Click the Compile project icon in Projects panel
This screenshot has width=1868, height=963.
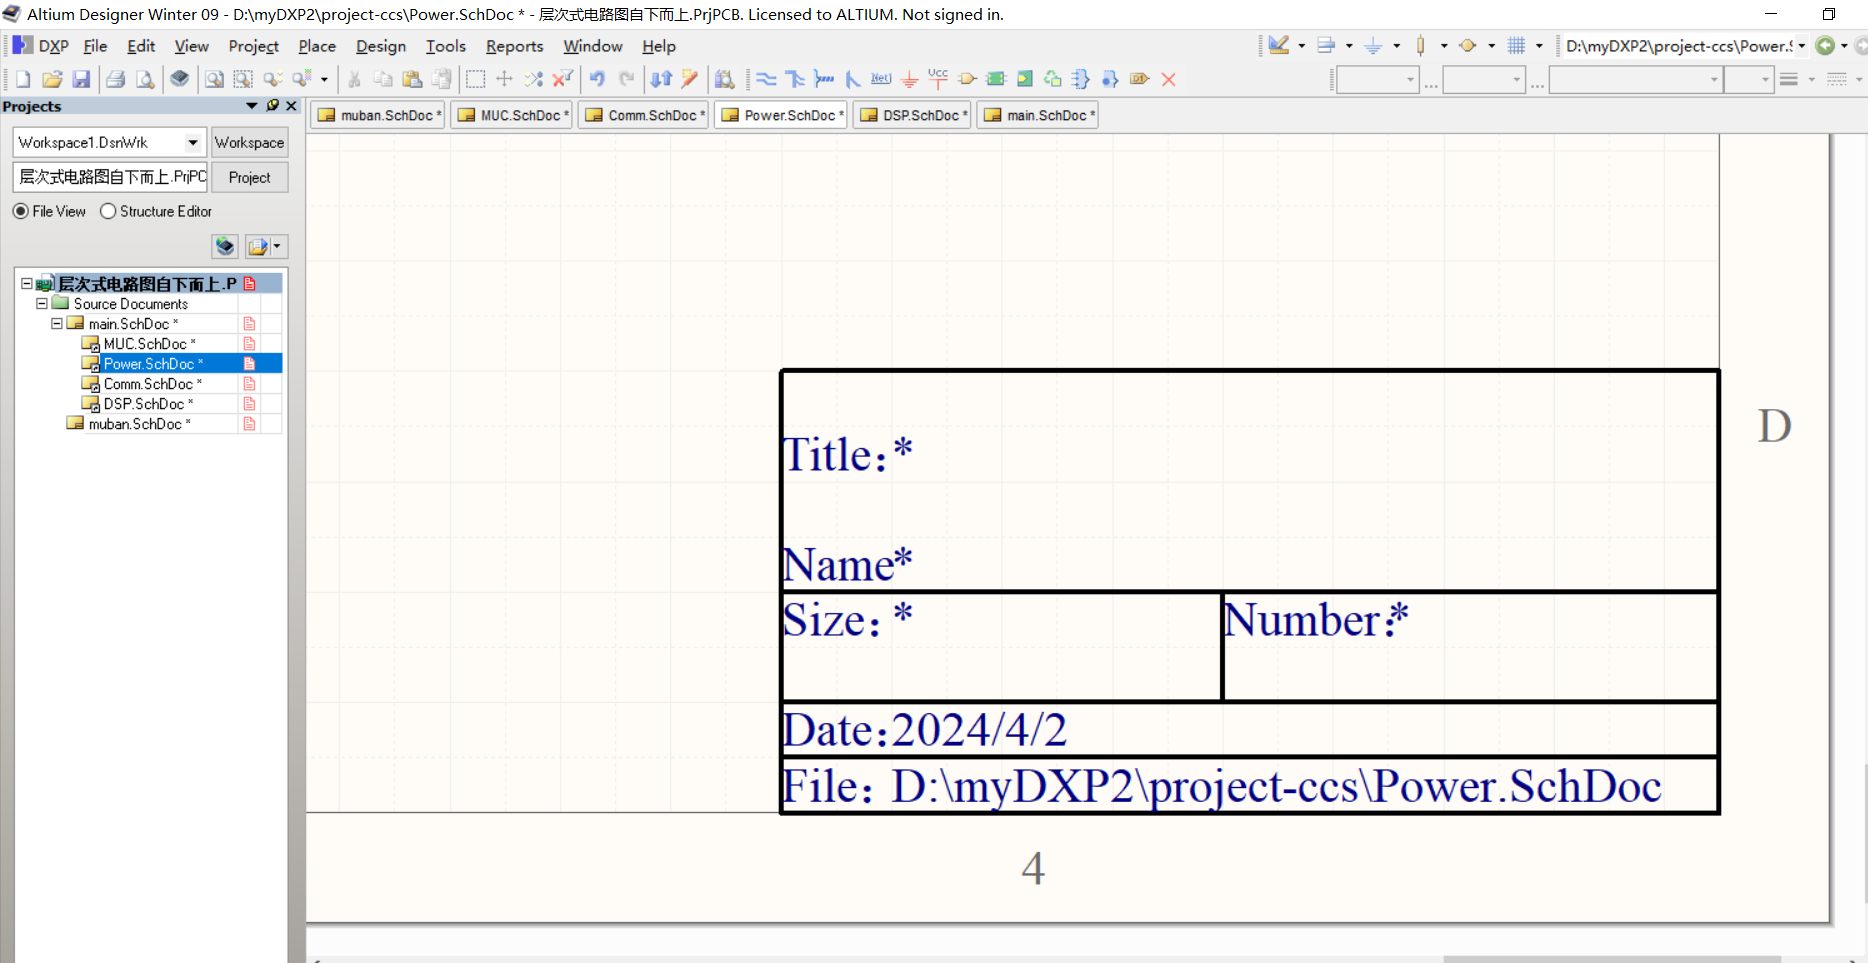[225, 246]
